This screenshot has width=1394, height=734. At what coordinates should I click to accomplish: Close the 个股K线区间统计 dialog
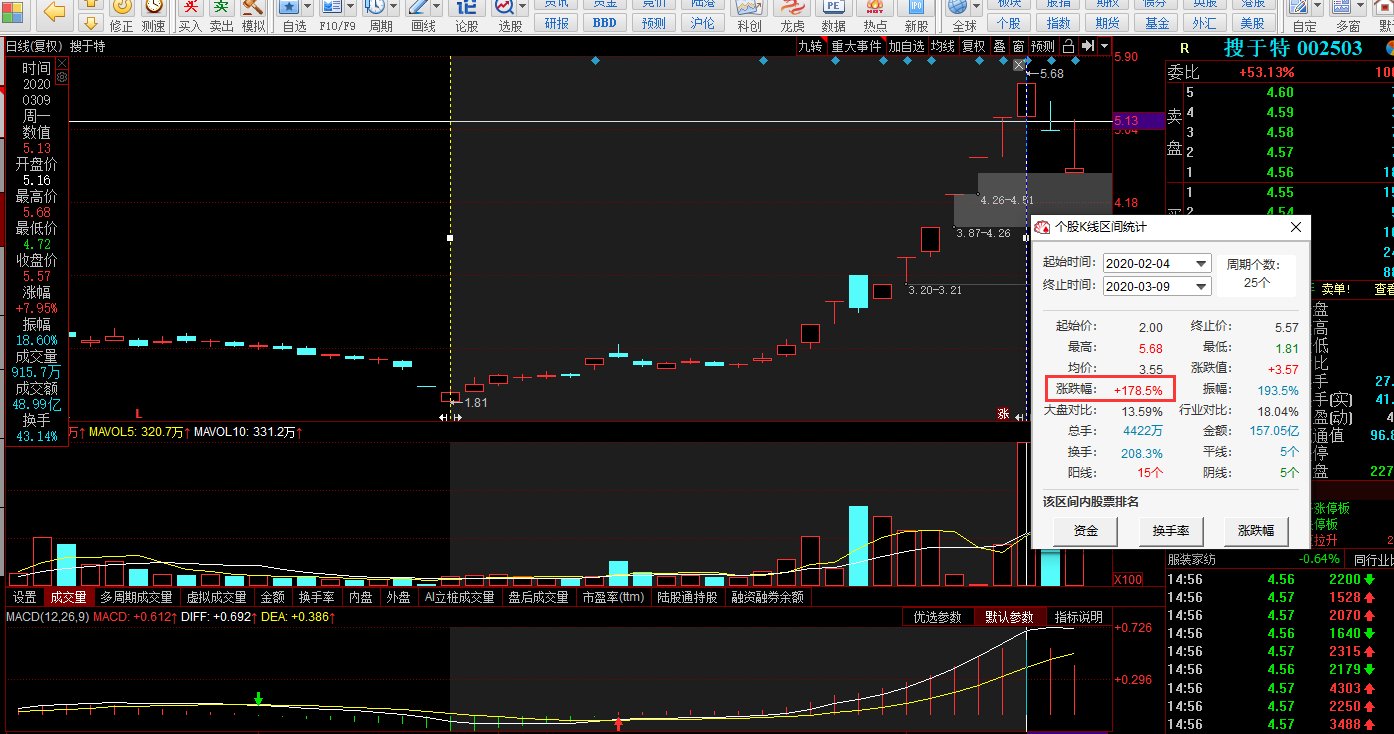point(1297,227)
